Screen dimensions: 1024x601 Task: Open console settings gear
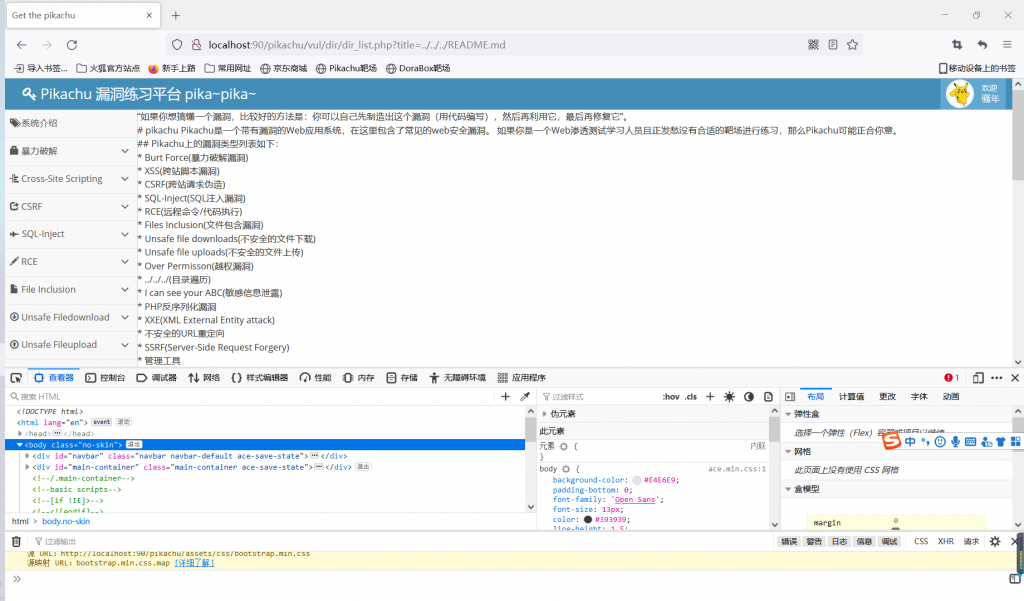[995, 542]
